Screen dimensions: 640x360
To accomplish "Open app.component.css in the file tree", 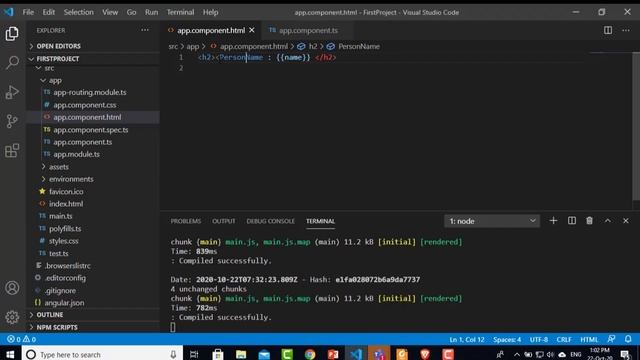I will [84, 105].
